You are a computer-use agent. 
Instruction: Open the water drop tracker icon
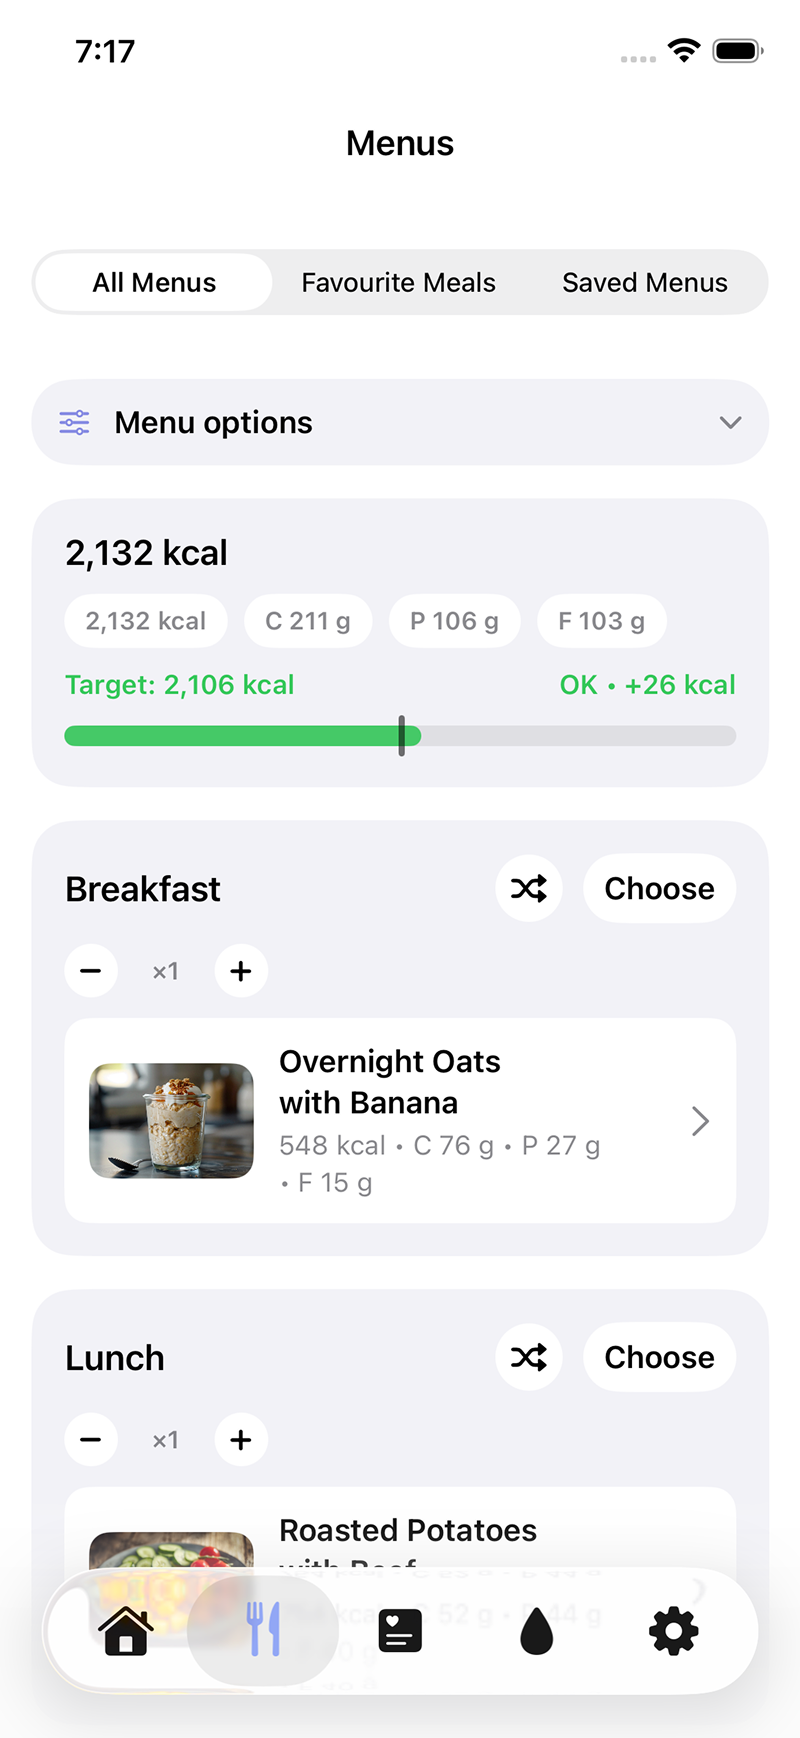[537, 1630]
